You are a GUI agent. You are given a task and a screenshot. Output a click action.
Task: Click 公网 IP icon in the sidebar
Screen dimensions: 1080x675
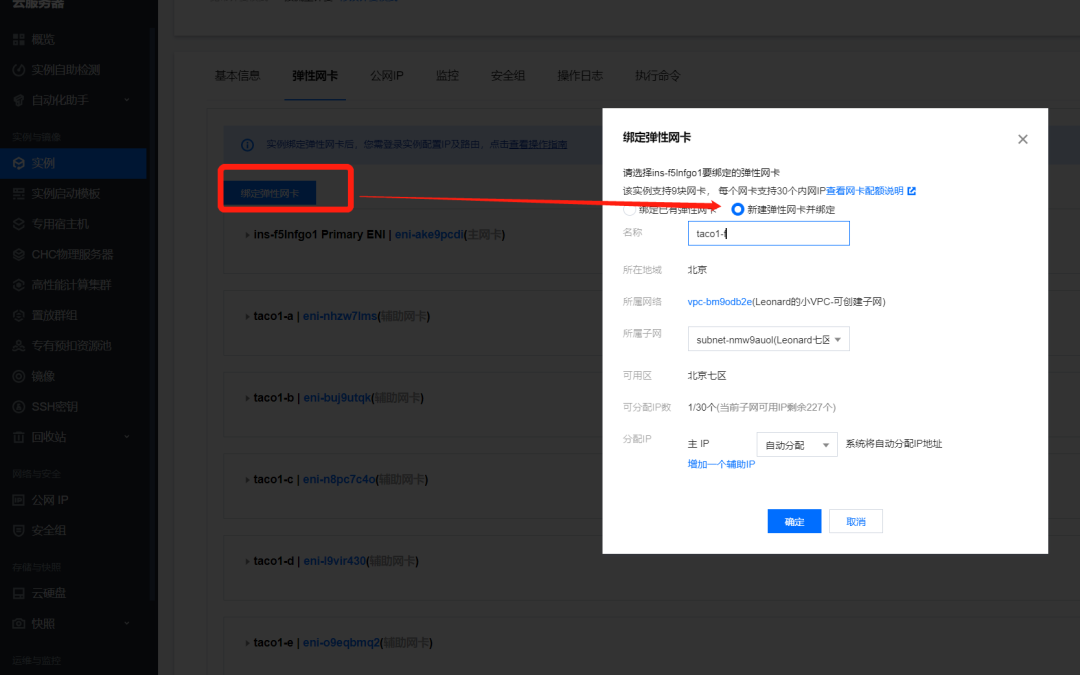tap(19, 500)
